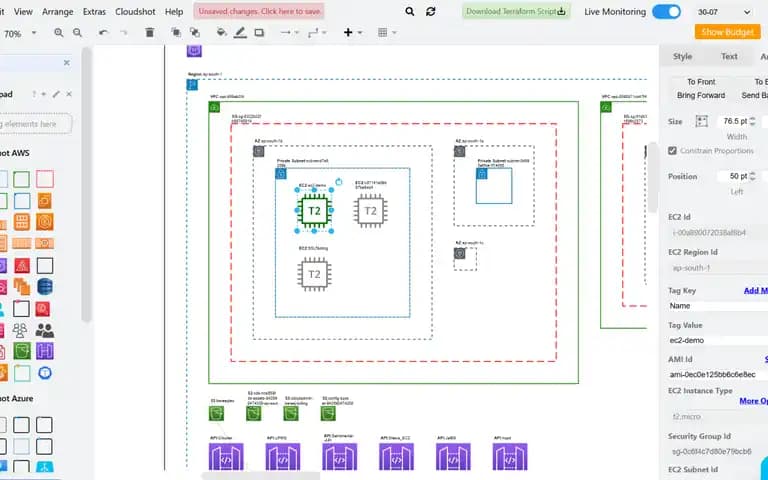Select the highlighted green T2 EC2 instance
This screenshot has width=768, height=480.
tap(314, 211)
